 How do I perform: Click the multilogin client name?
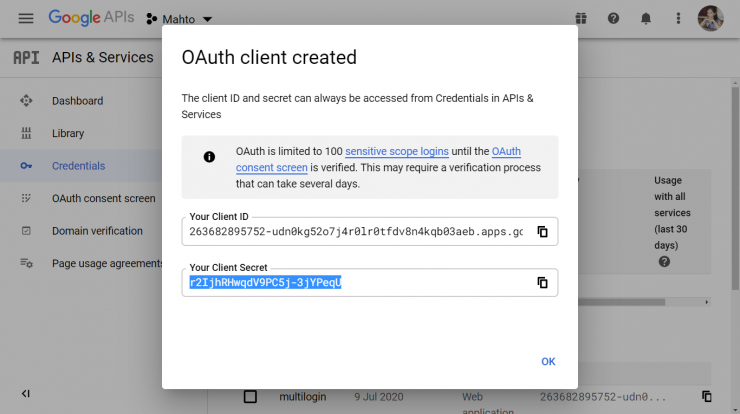303,397
